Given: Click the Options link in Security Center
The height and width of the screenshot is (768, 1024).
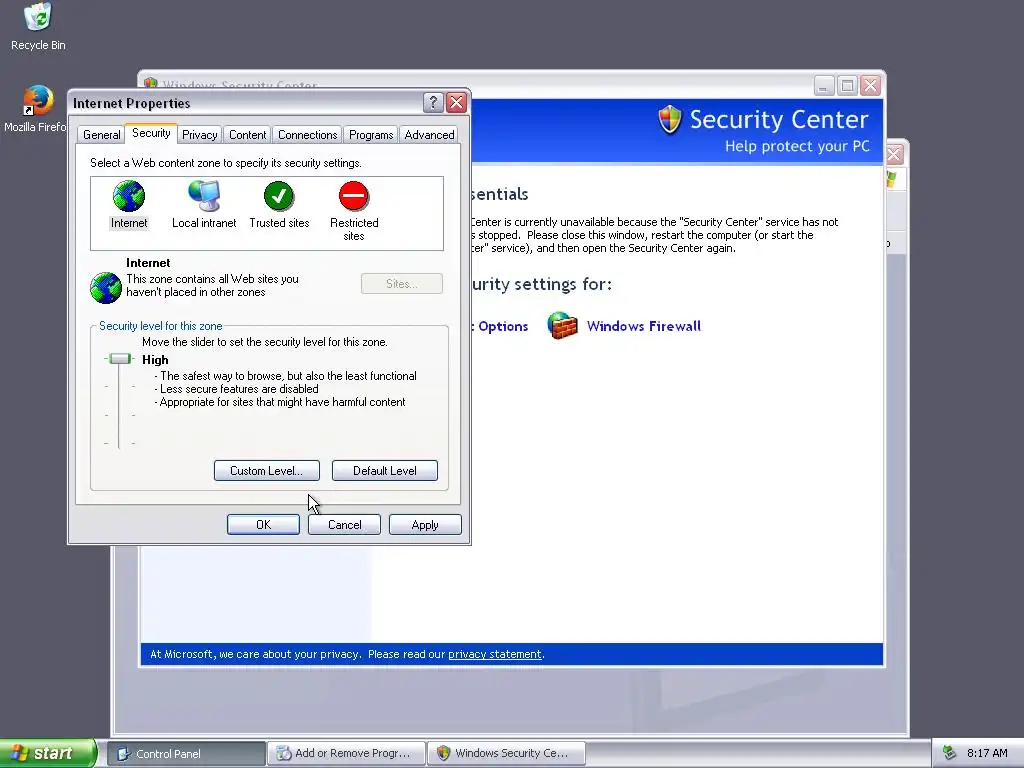Looking at the screenshot, I should (x=502, y=326).
